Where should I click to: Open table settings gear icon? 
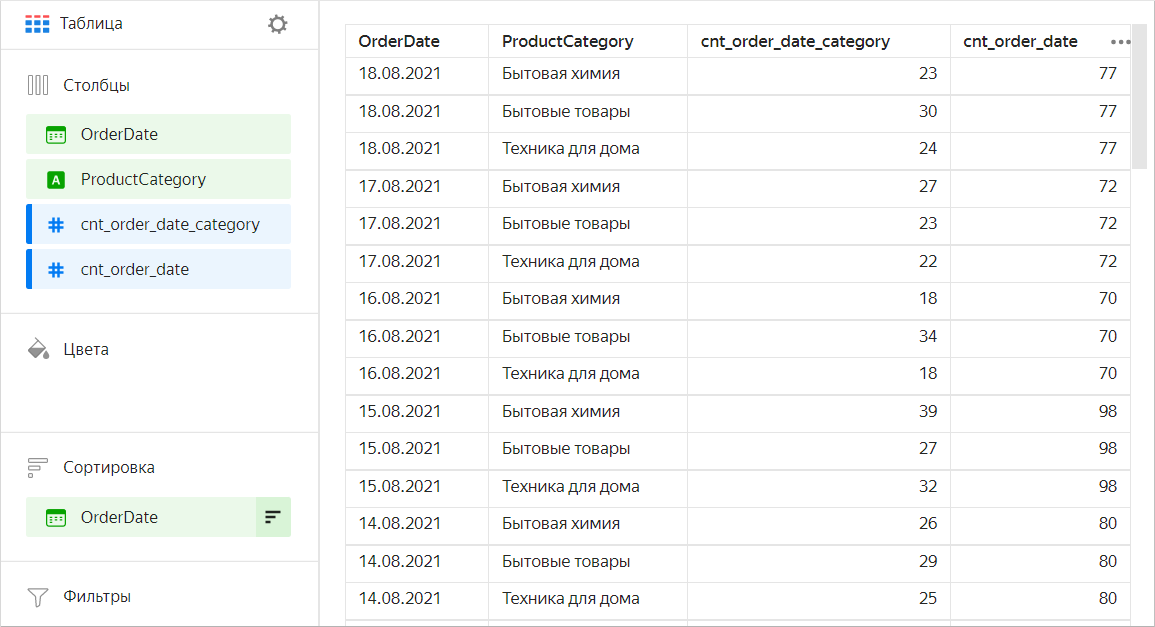coord(277,24)
